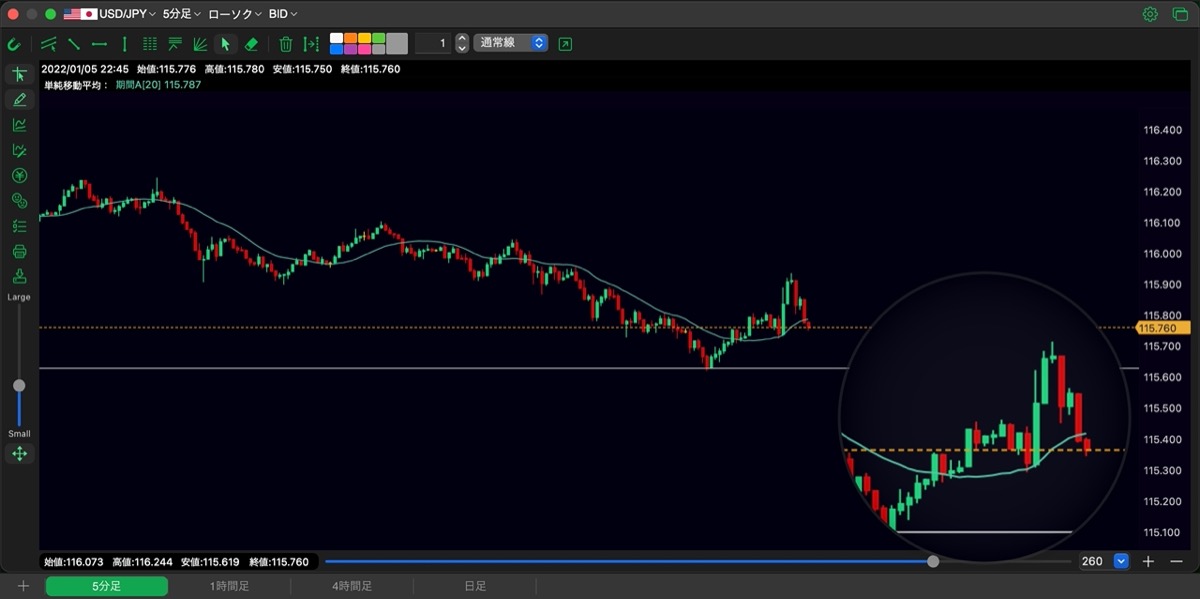Screen dimensions: 1200x599
Task: Click the plus zoom-in button
Action: 1149,561
